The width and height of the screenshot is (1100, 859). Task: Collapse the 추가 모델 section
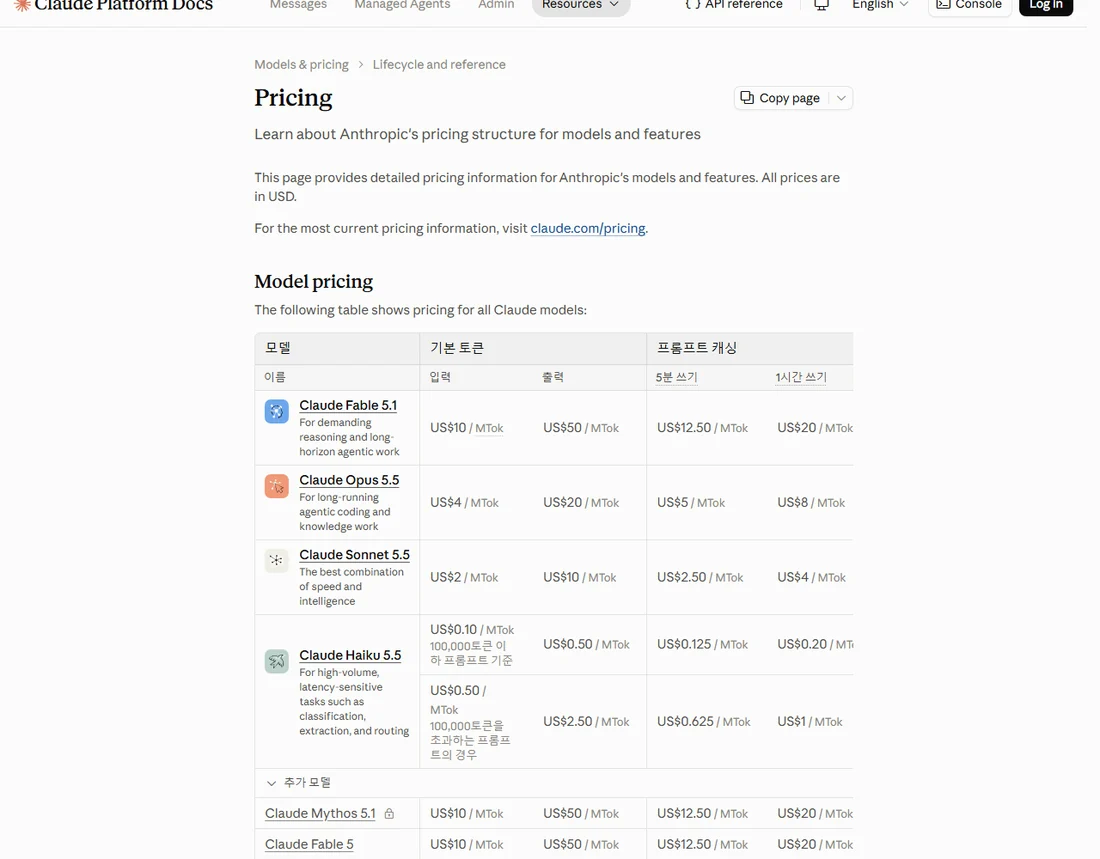[x=298, y=783]
